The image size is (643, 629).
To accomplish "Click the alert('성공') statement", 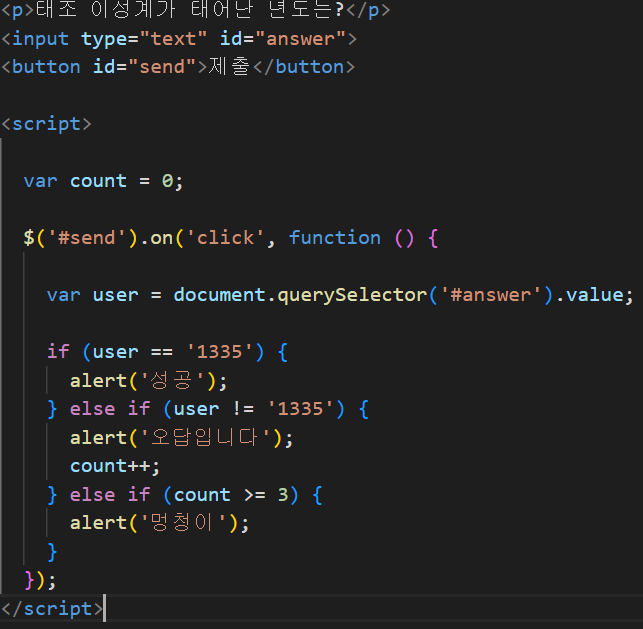I will pos(148,381).
